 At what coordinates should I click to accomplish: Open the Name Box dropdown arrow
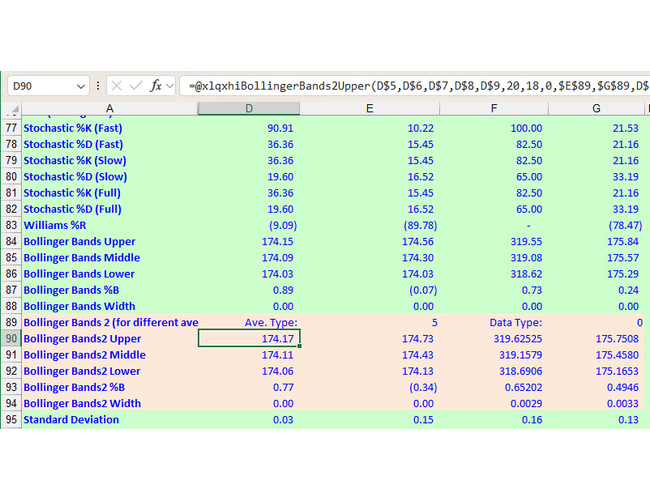pos(80,86)
